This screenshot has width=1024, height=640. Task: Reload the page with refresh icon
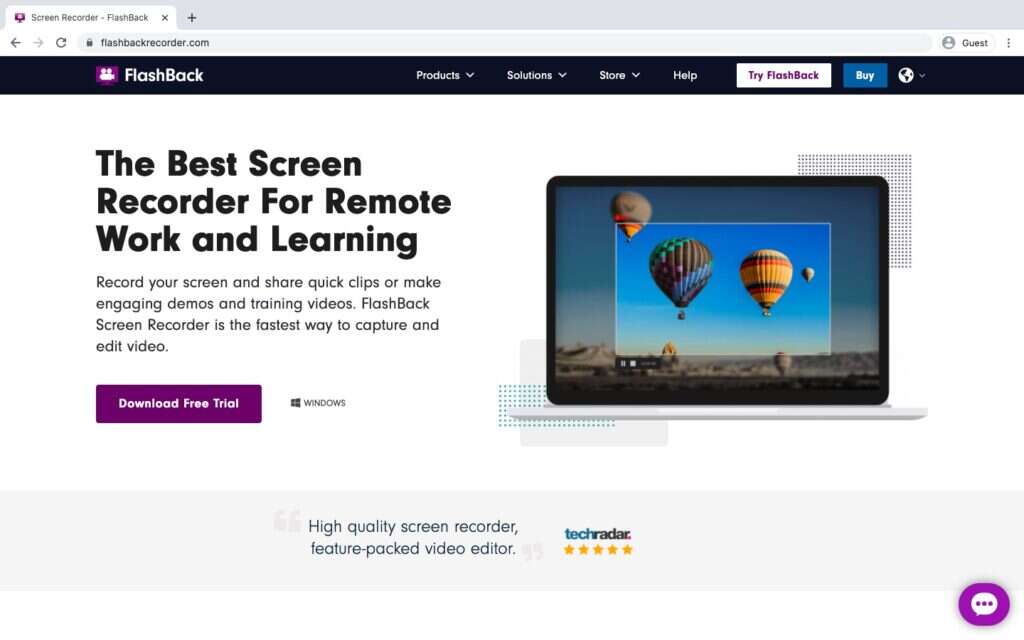click(x=61, y=42)
